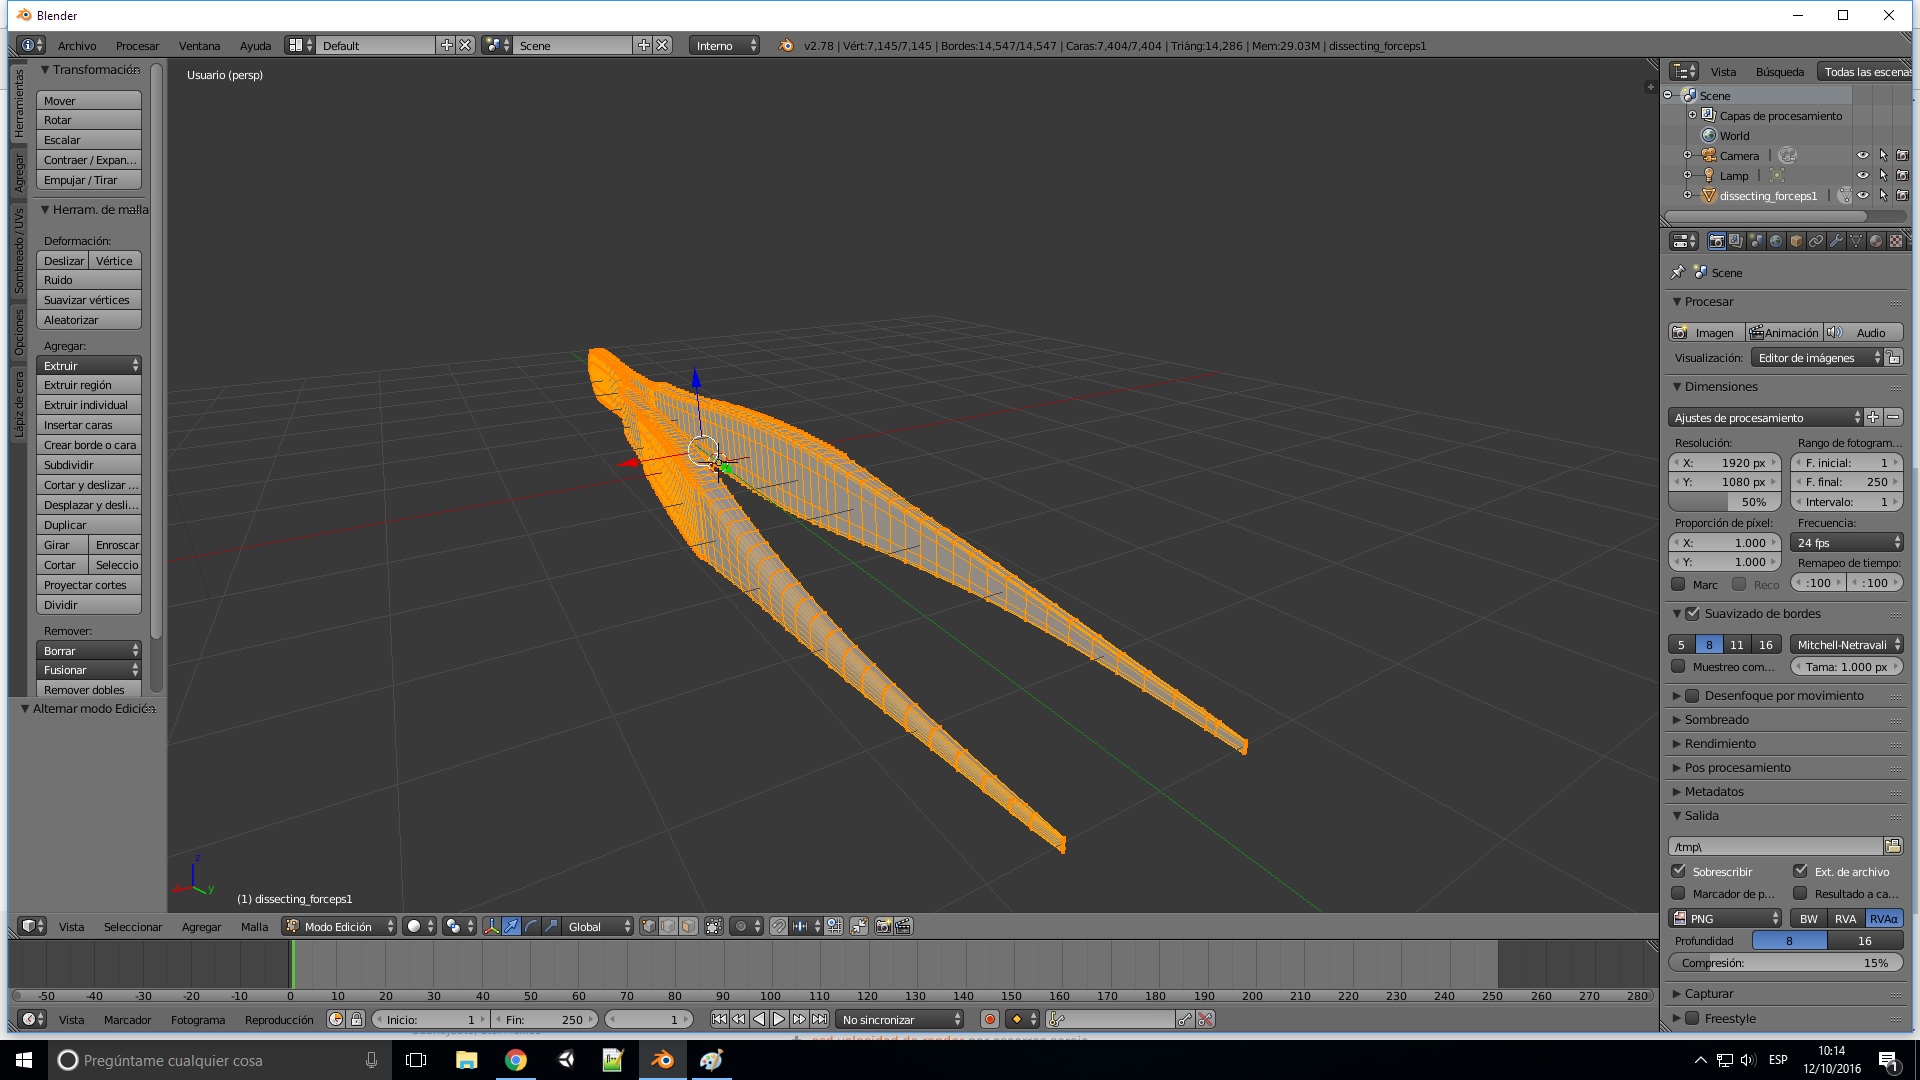Viewport: 1920px width, 1080px height.
Task: Open the Archivo menu
Action: coord(77,46)
